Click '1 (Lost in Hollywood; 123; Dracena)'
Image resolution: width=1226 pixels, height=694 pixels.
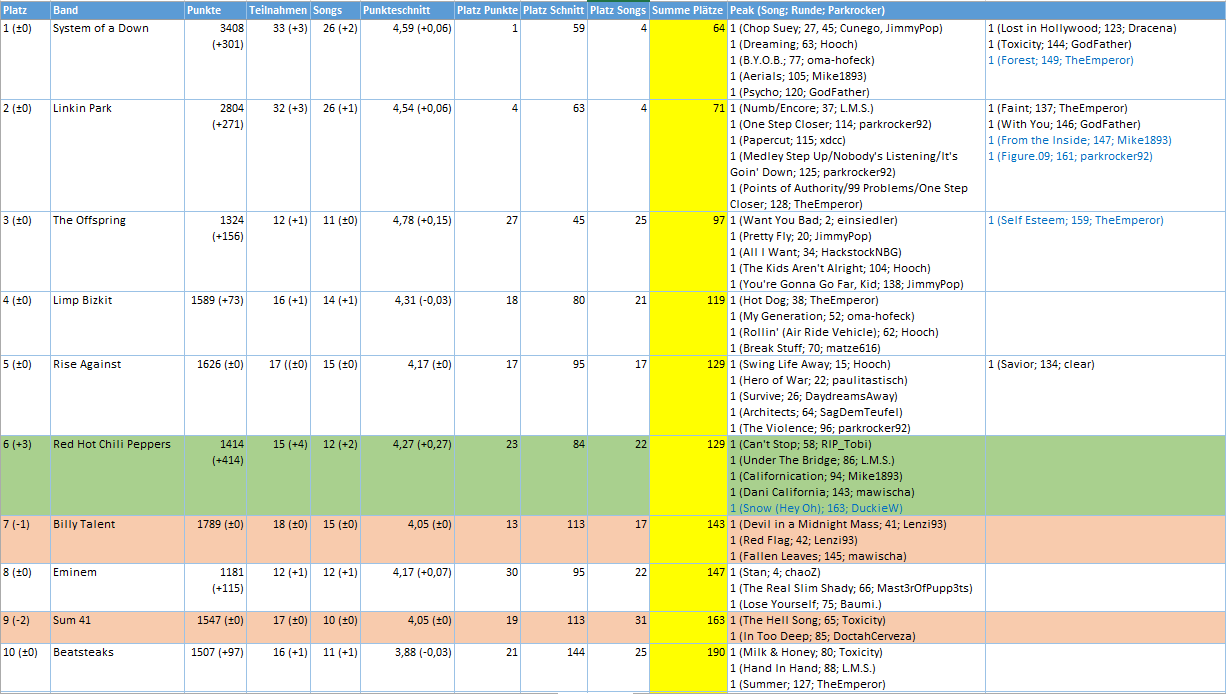(x=1081, y=28)
